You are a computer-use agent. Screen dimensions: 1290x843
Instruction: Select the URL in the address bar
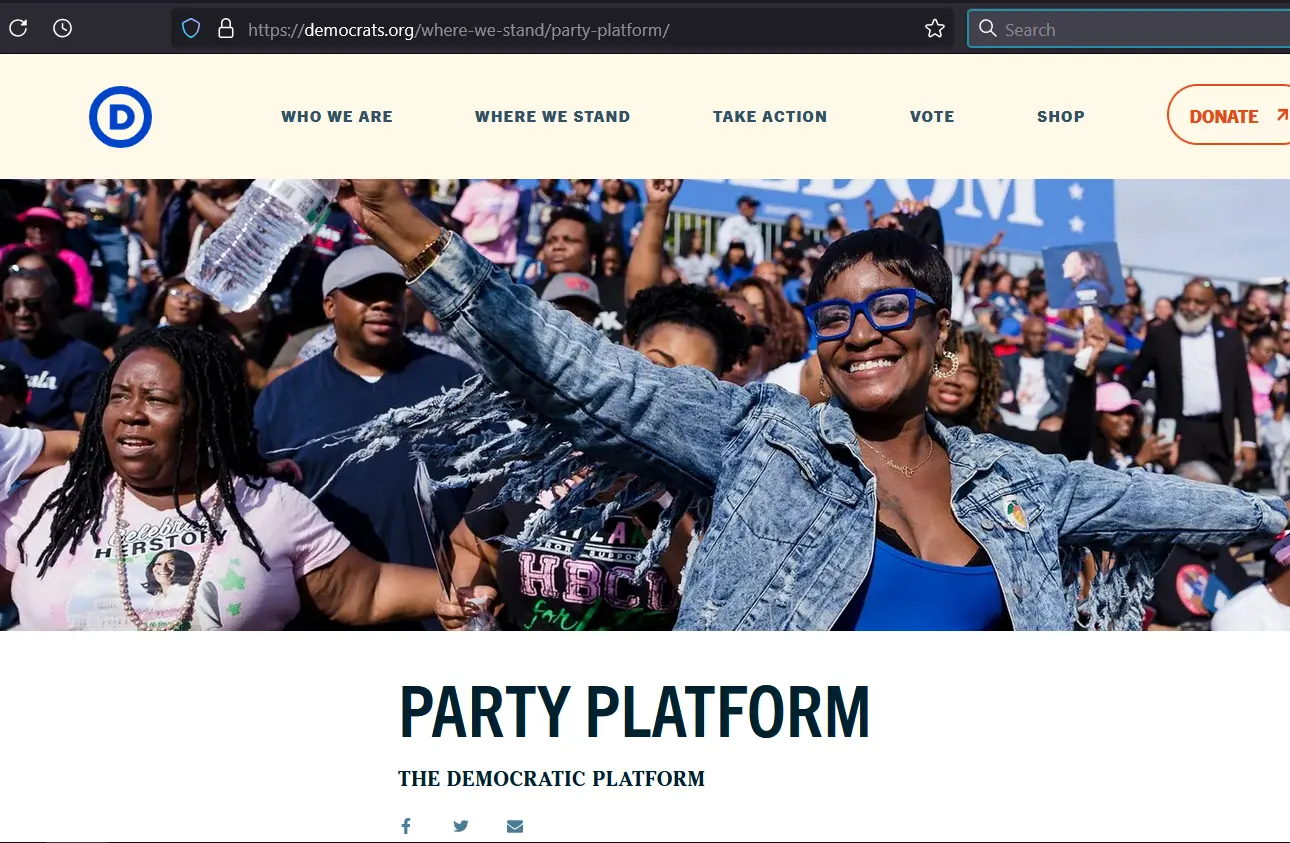tap(459, 30)
